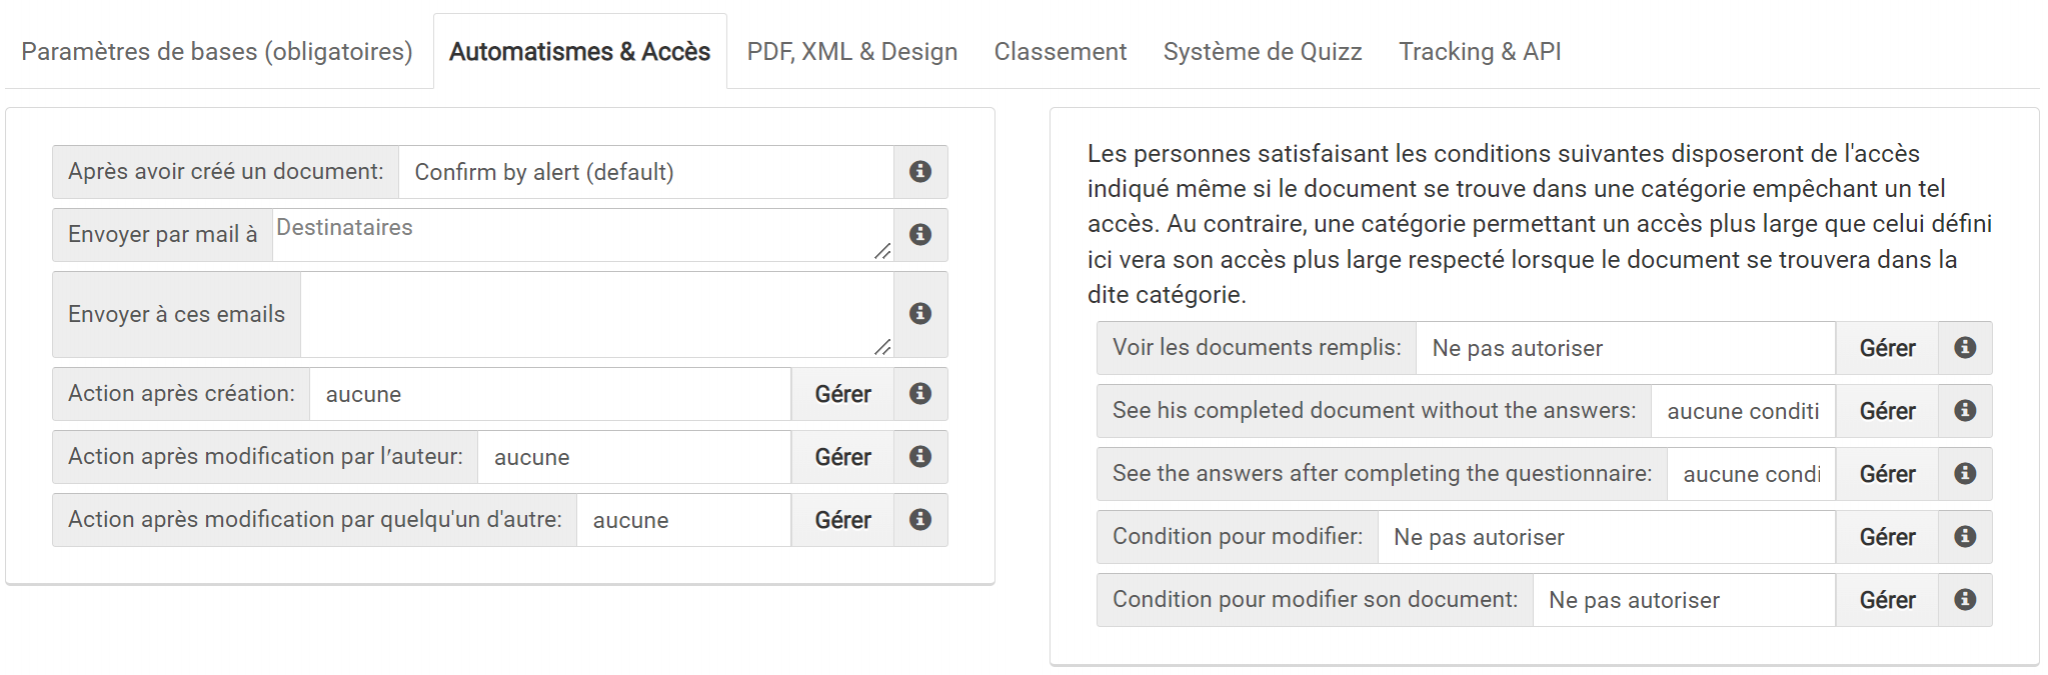View help for 'Envoyer à ces emails'
This screenshot has width=2048, height=675.
click(919, 315)
